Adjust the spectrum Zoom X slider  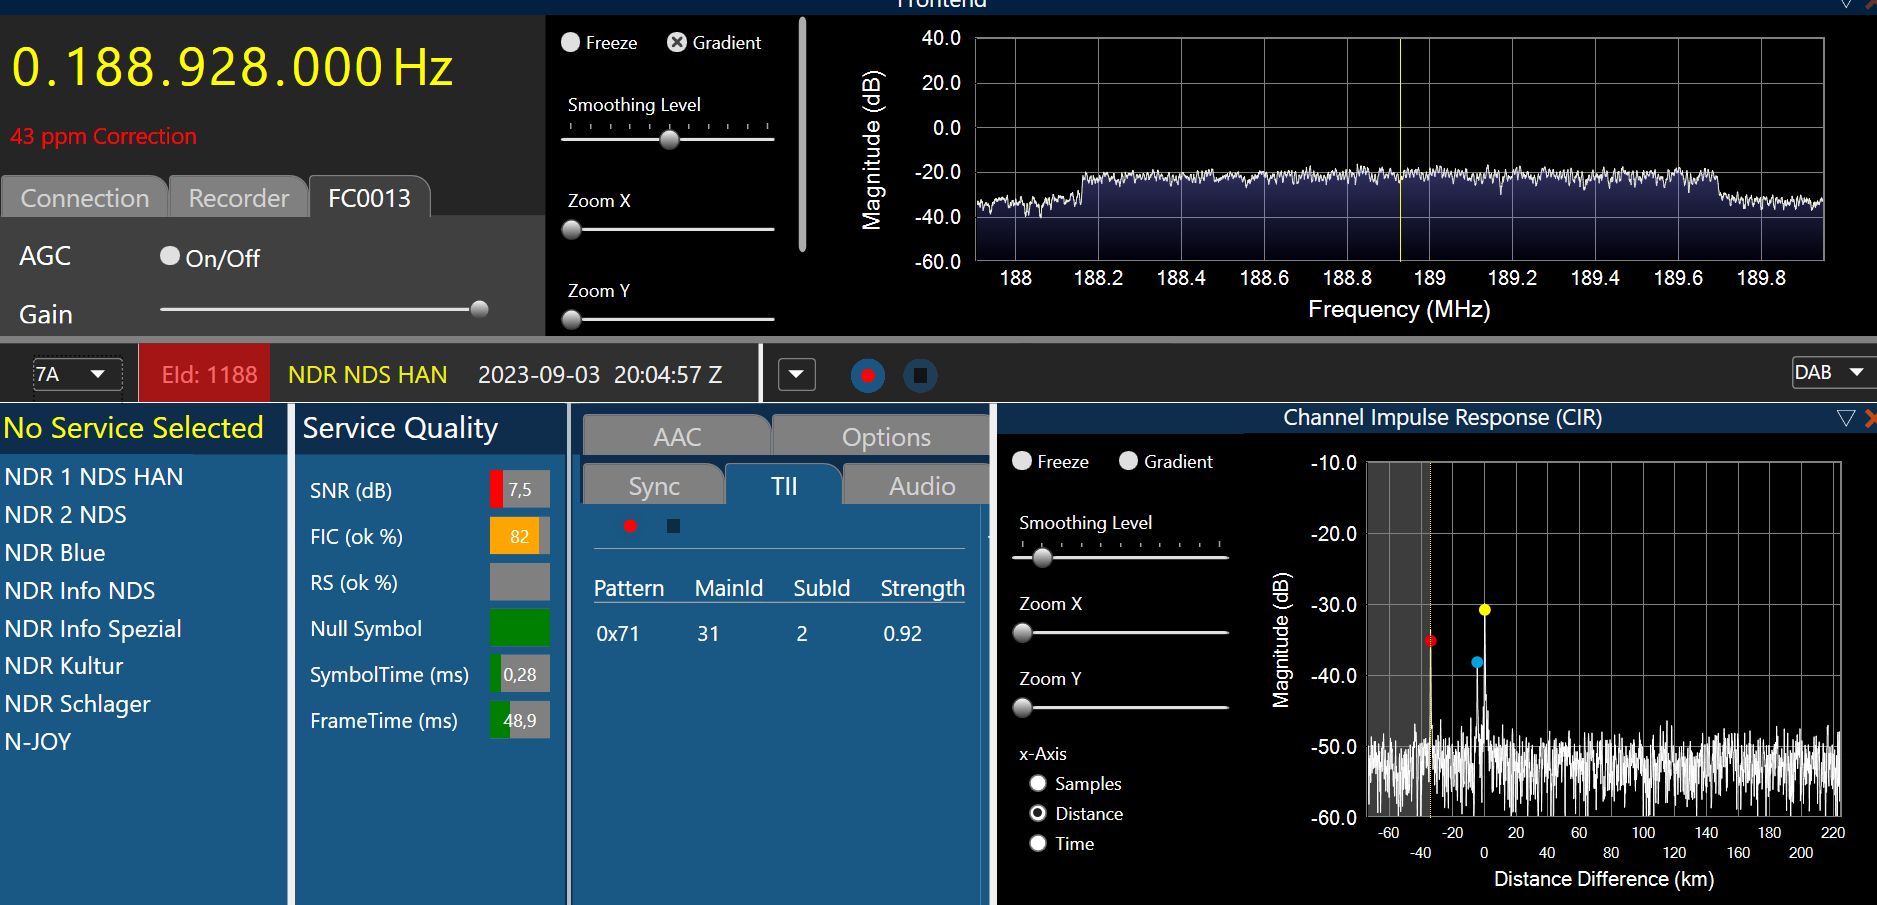point(572,230)
